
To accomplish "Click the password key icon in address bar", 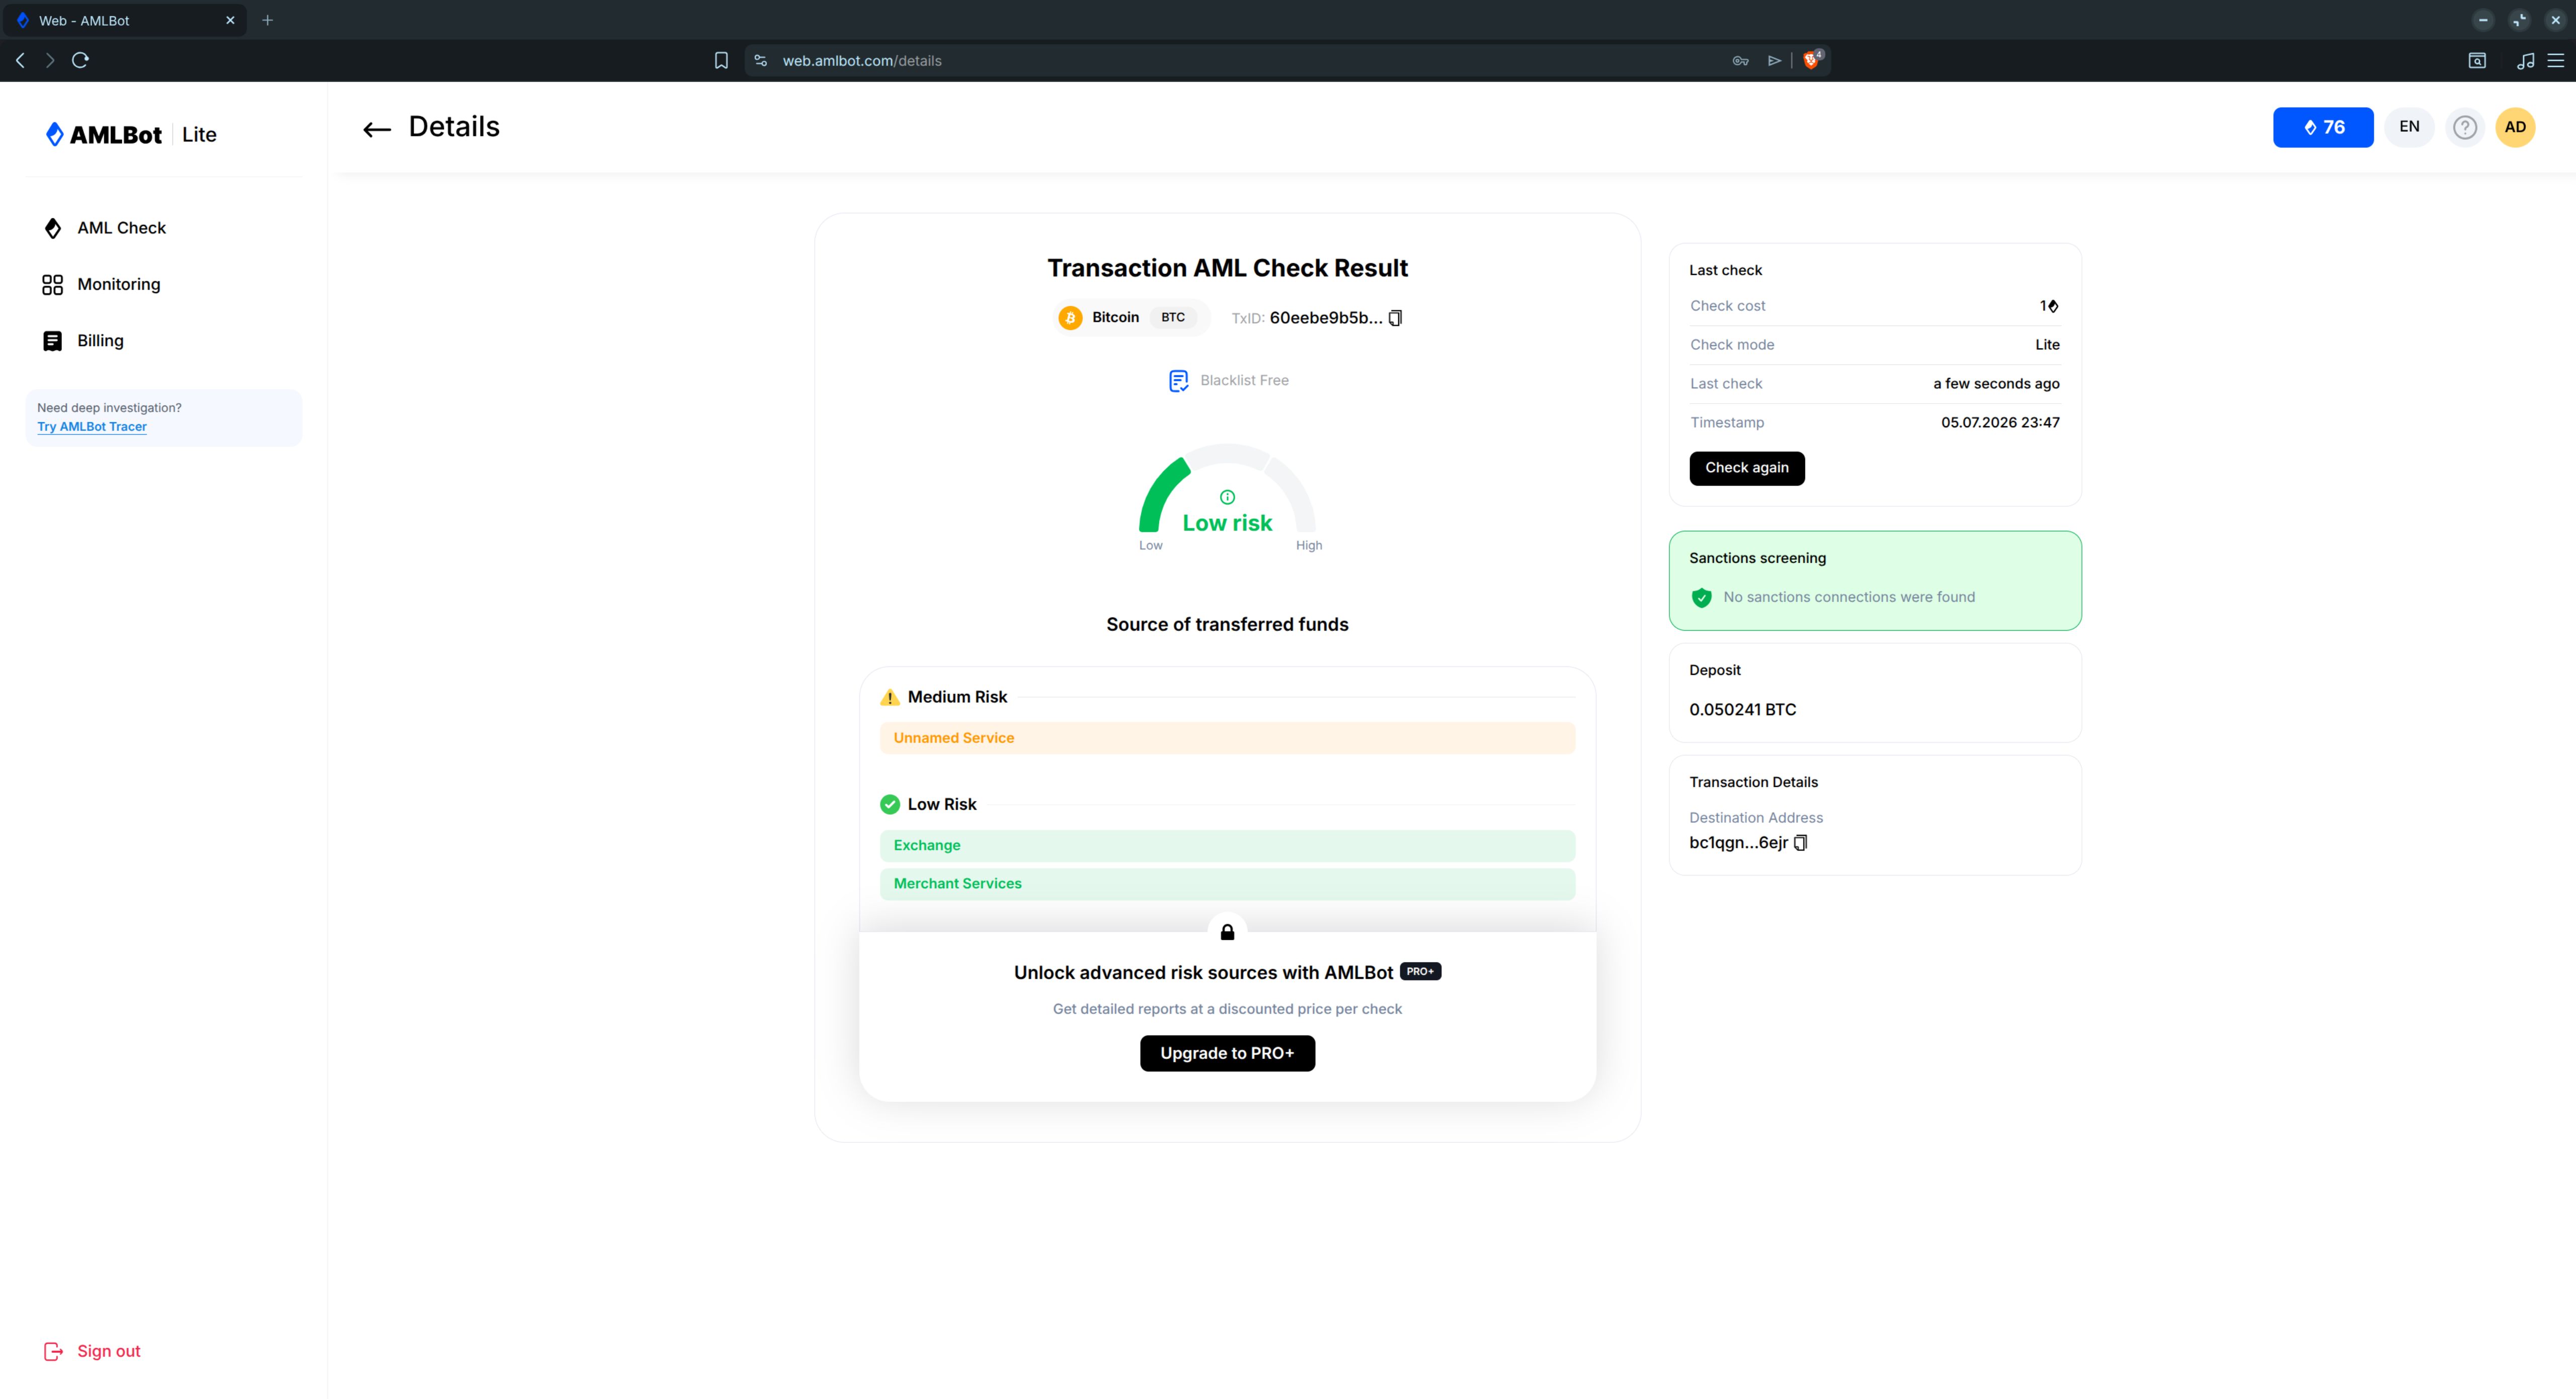I will [1740, 61].
